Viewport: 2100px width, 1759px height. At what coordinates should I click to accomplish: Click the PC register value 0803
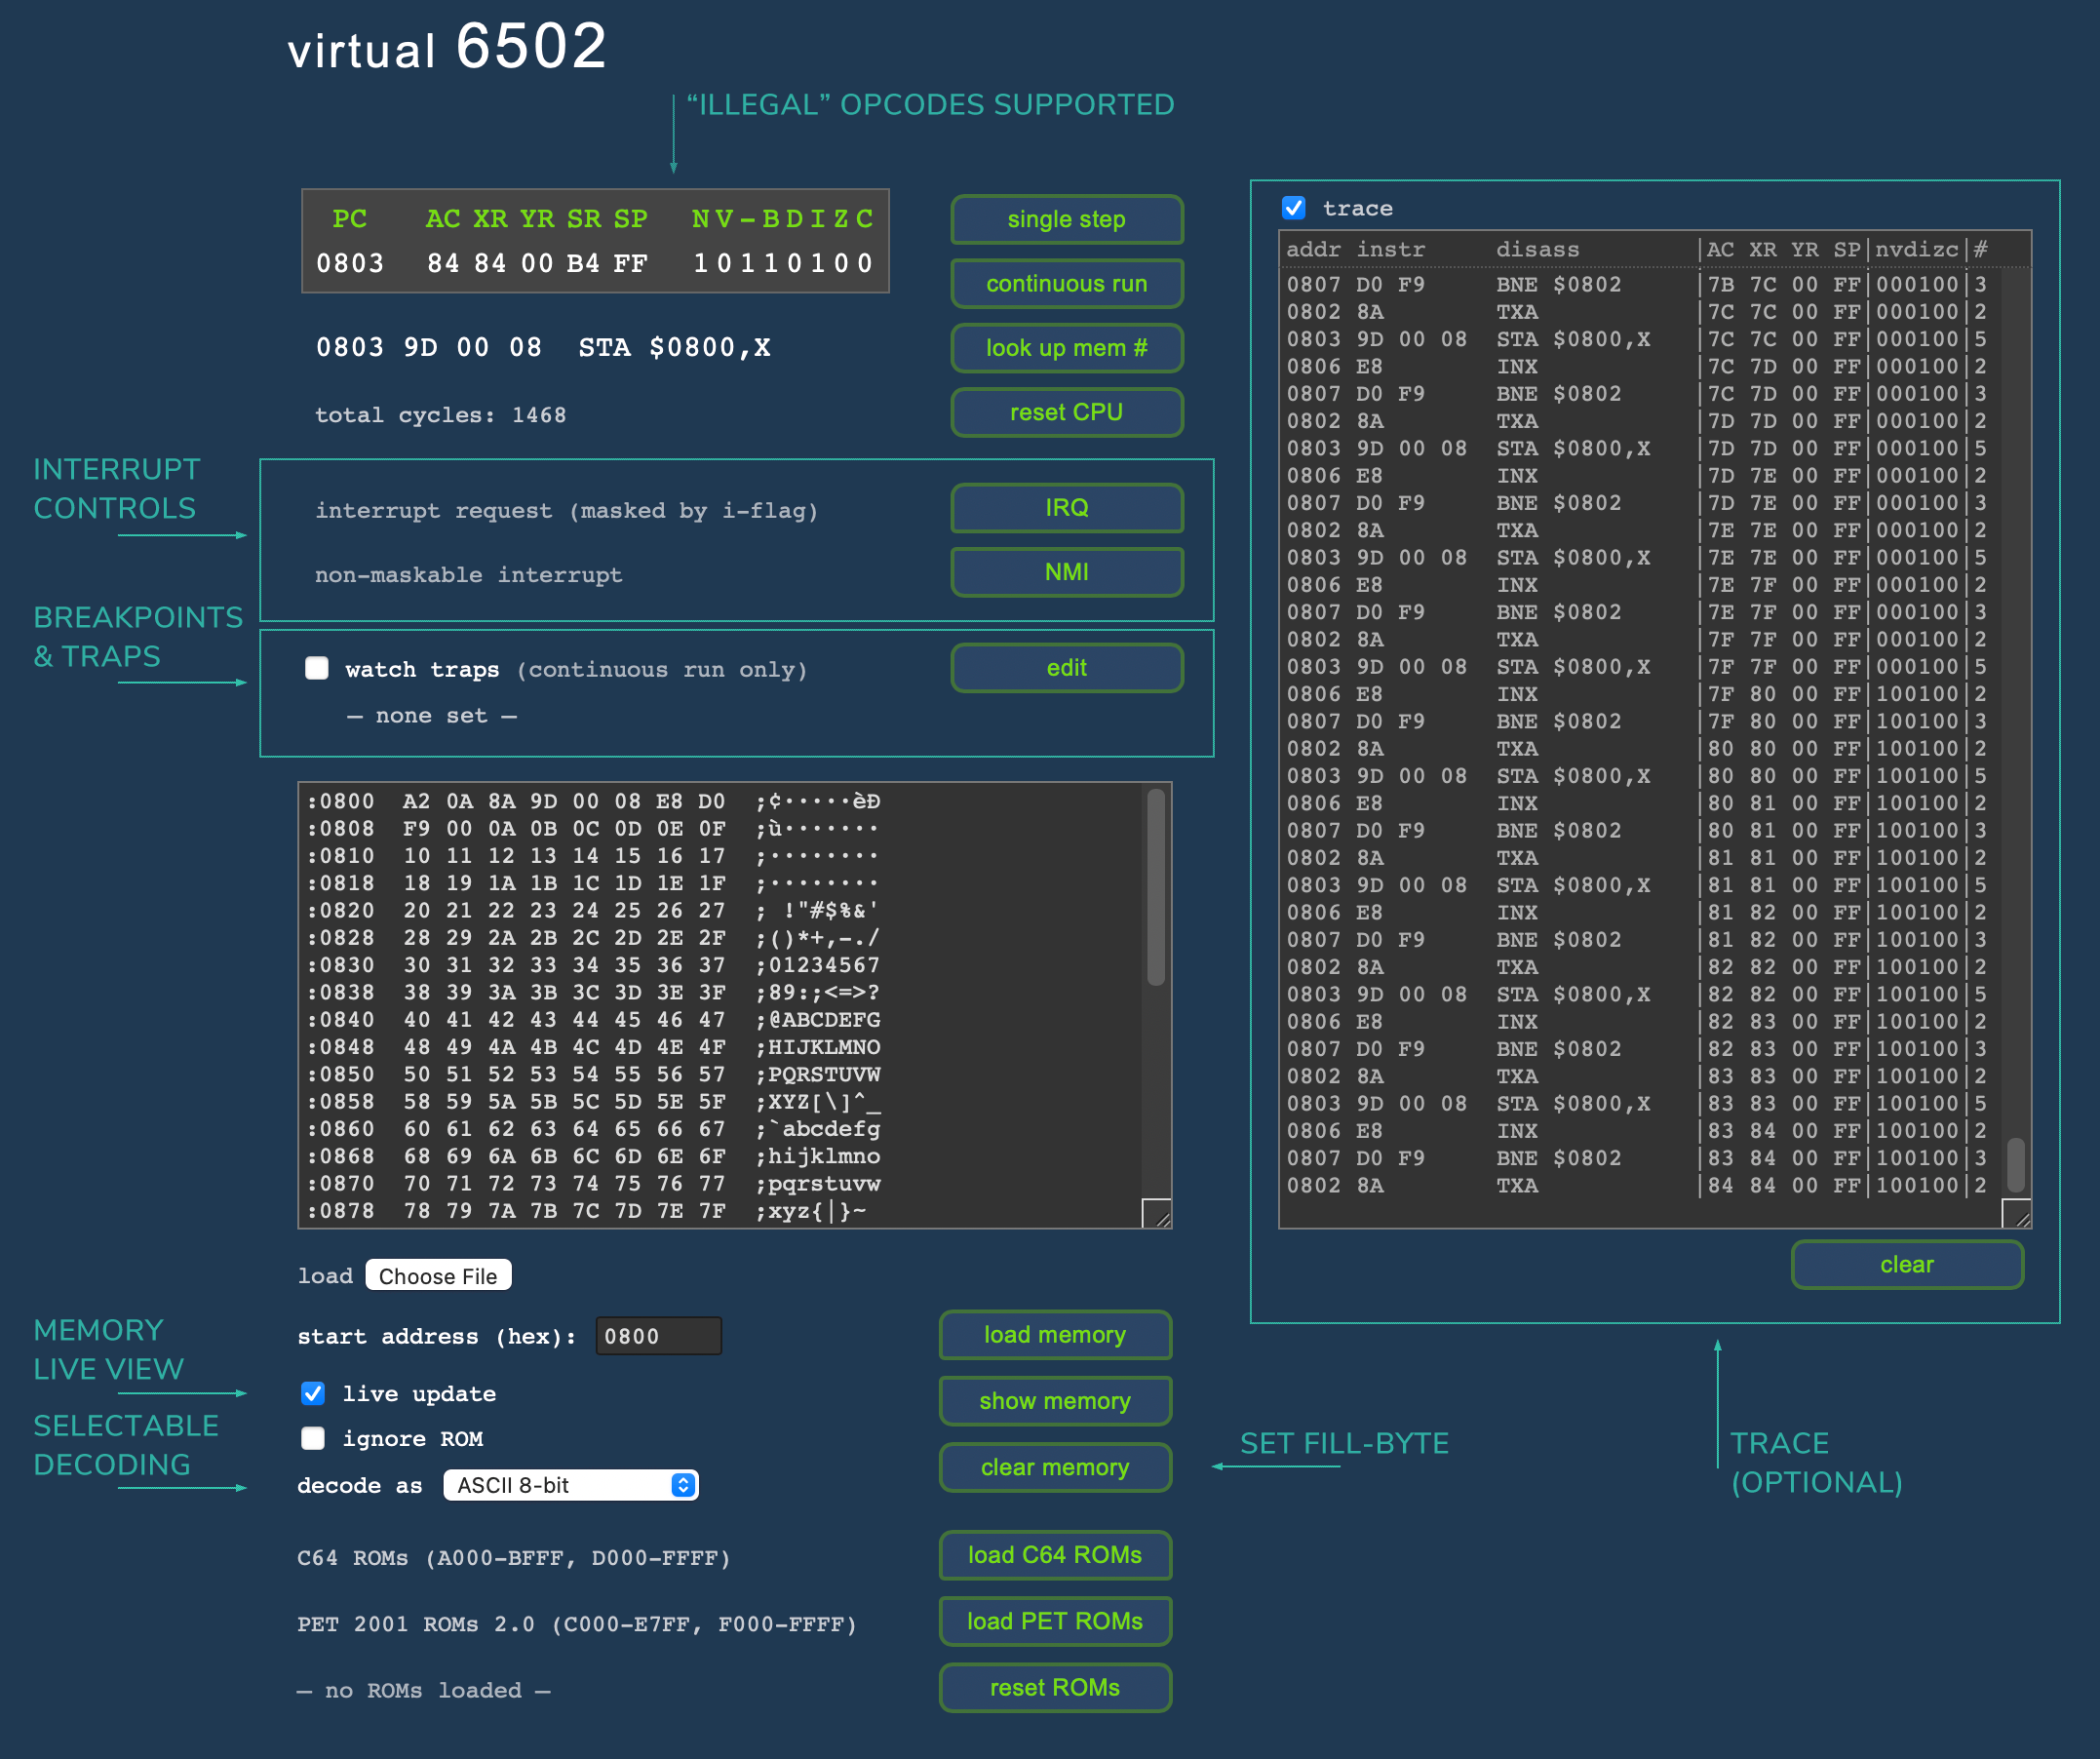coord(350,264)
